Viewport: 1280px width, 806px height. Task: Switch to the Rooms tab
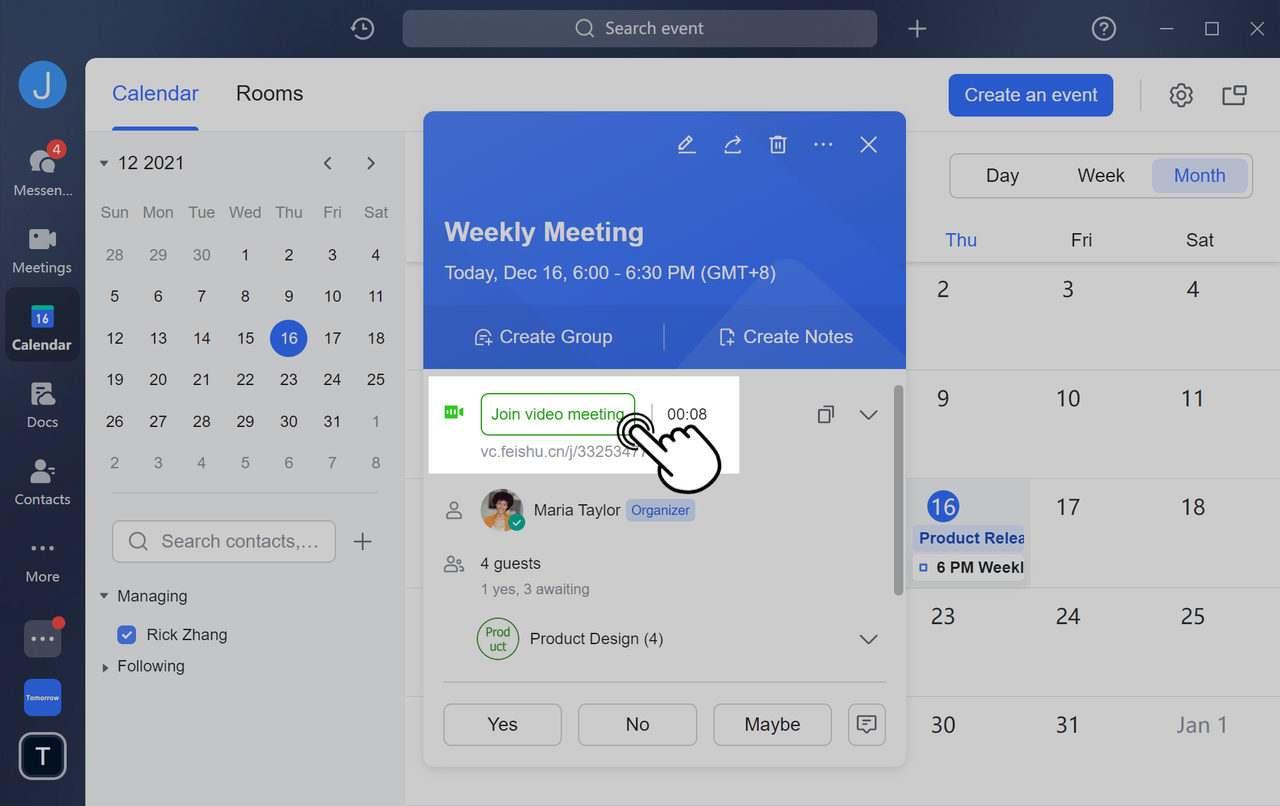tap(269, 94)
